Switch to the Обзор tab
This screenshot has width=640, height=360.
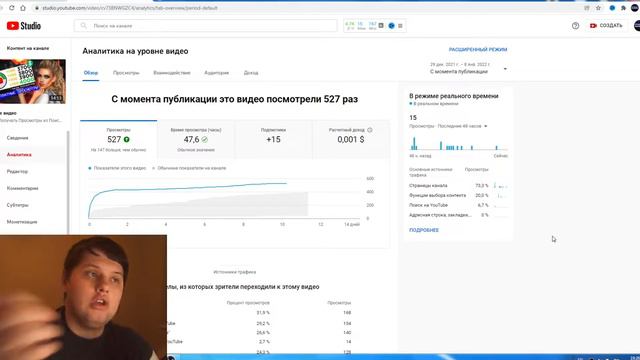pyautogui.click(x=91, y=73)
